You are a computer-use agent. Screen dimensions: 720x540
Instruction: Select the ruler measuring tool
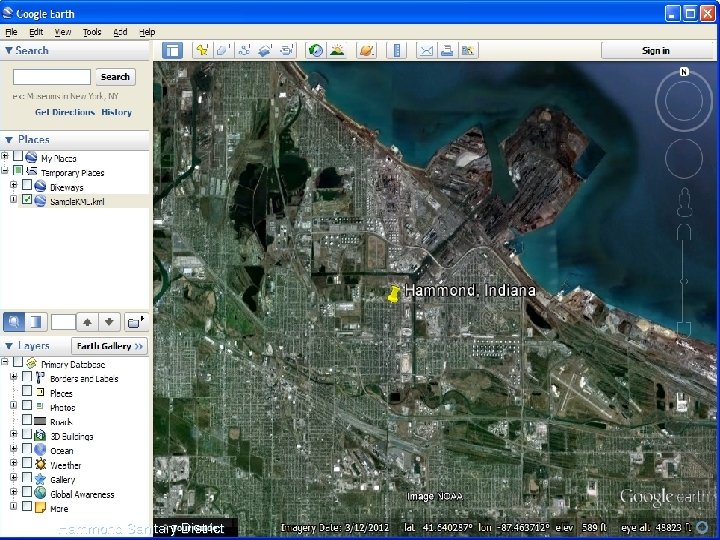point(397,50)
